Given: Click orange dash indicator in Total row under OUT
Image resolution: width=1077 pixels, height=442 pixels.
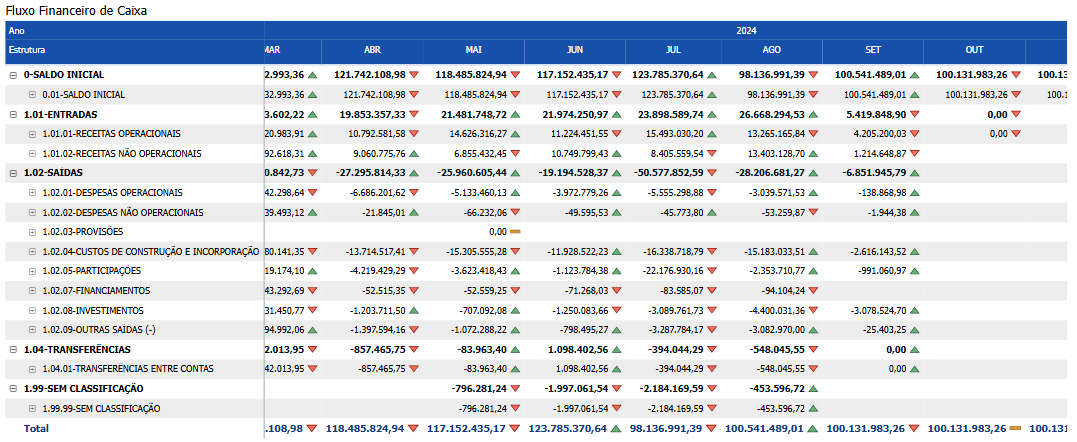Looking at the screenshot, I should tap(1015, 428).
